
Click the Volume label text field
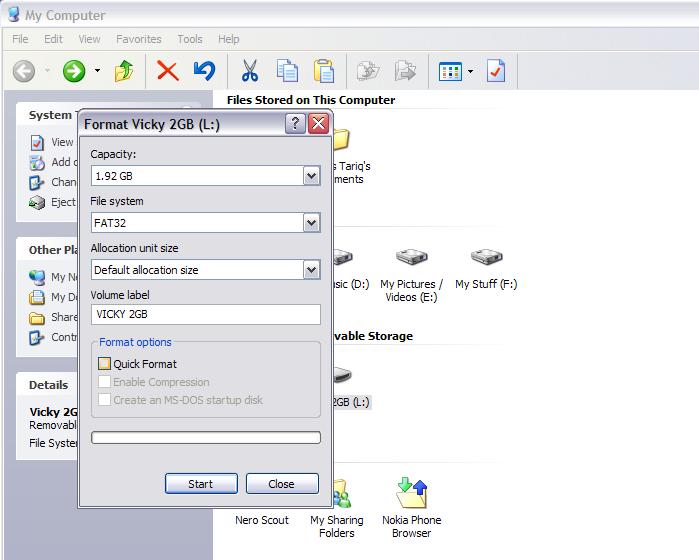pos(206,314)
